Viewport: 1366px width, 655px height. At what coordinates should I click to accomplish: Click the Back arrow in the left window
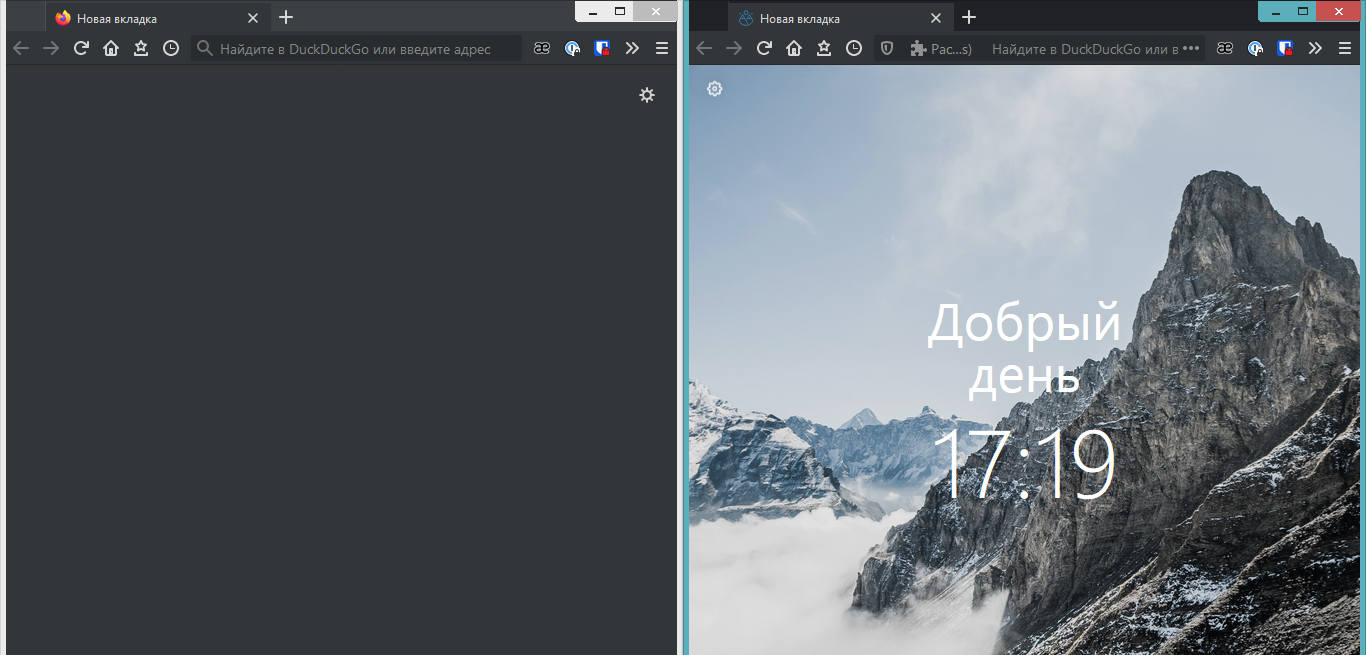click(21, 48)
